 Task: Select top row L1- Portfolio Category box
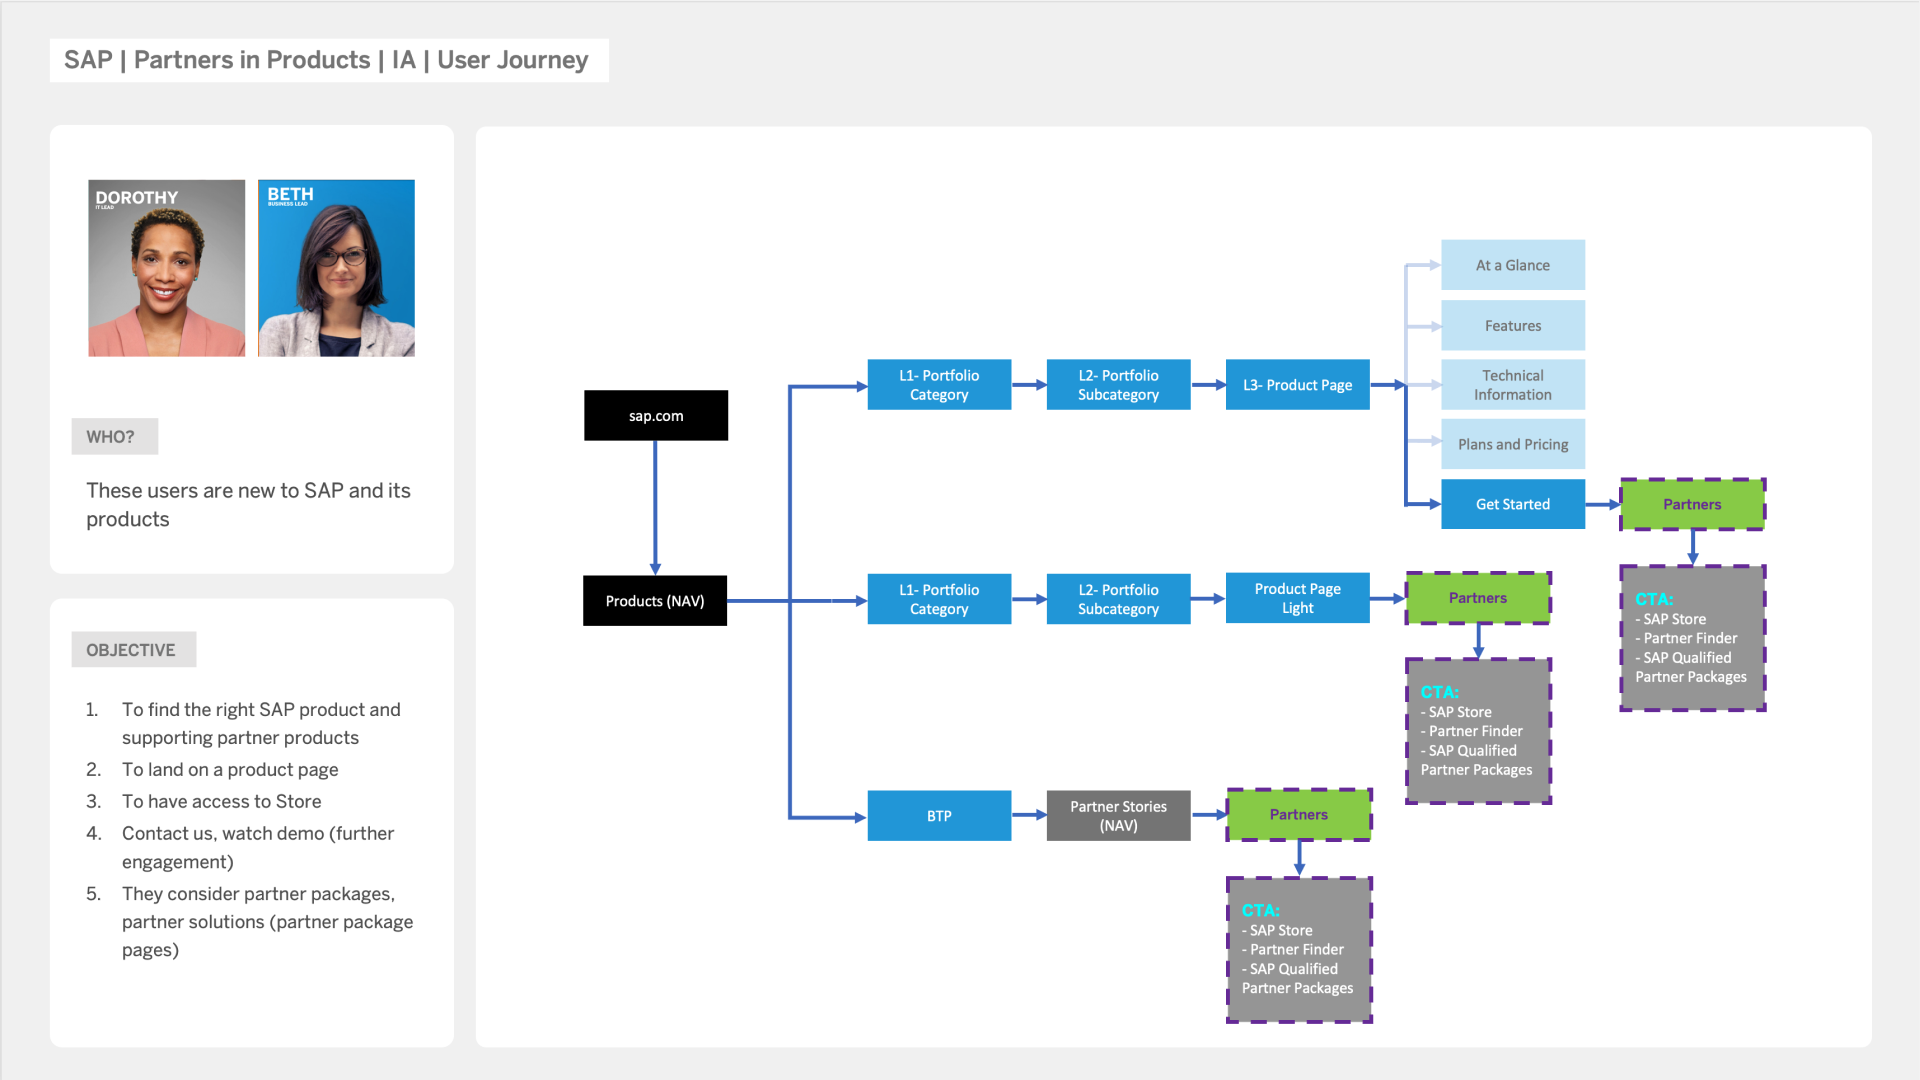pos(939,384)
